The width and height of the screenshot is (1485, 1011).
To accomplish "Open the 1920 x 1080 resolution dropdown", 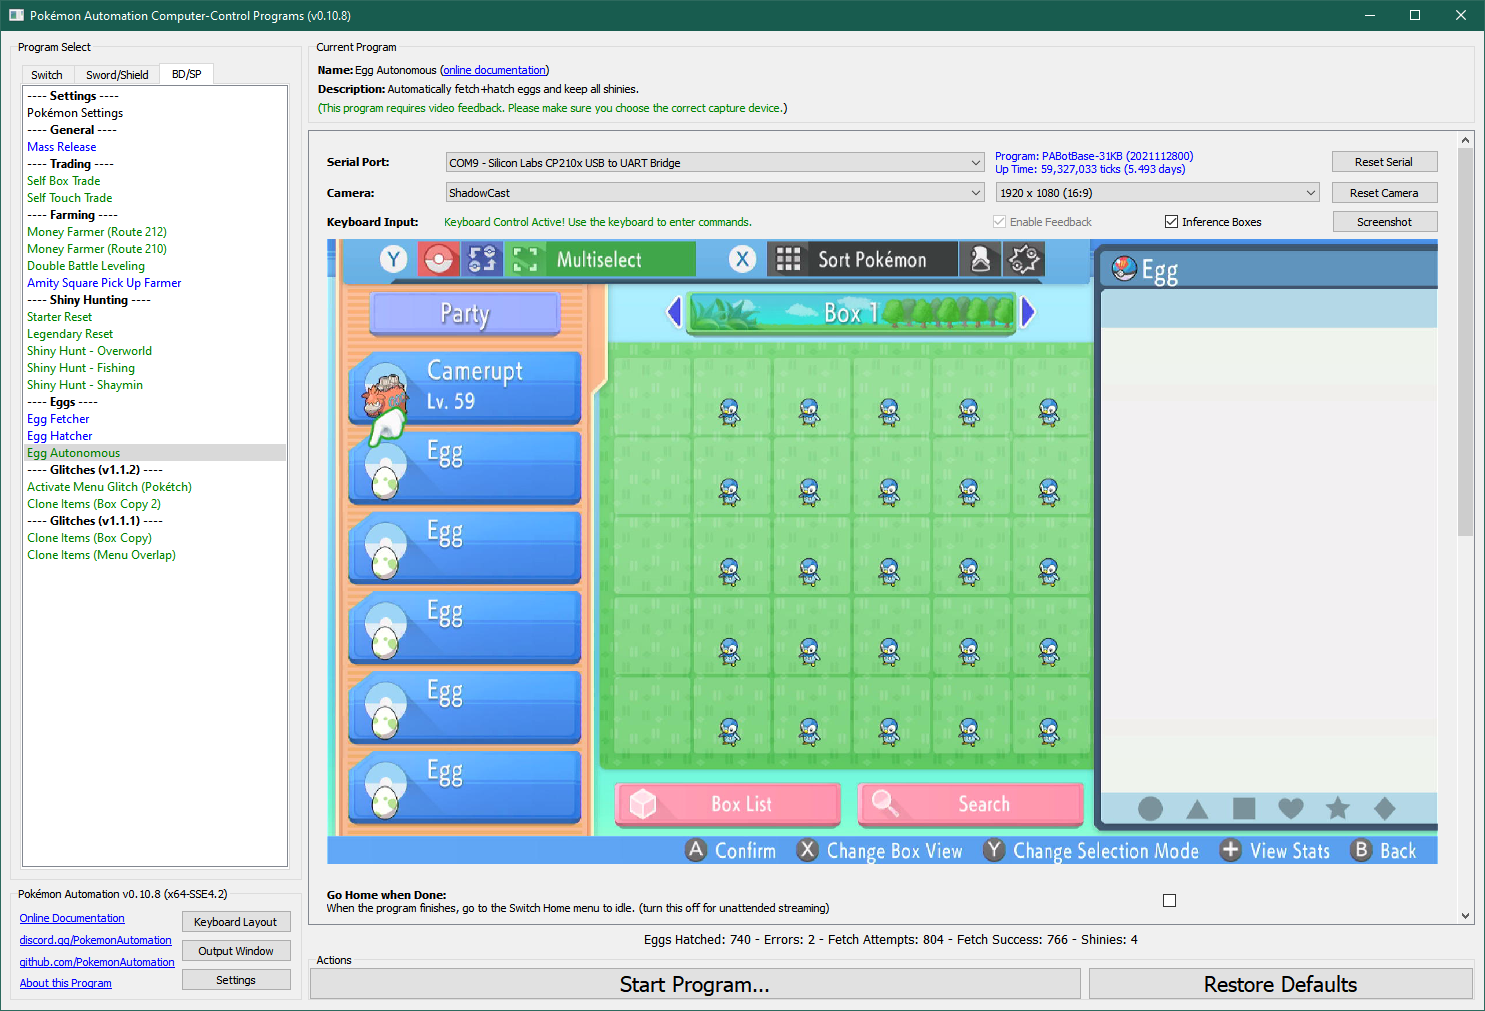I will coord(1157,193).
